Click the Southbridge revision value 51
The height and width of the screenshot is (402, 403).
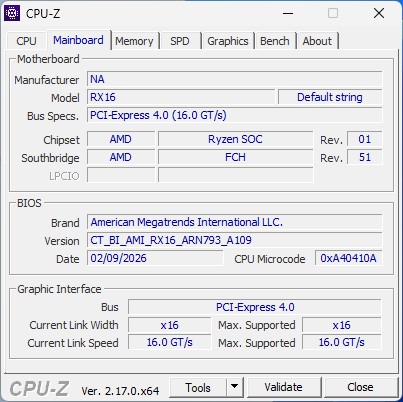click(365, 157)
